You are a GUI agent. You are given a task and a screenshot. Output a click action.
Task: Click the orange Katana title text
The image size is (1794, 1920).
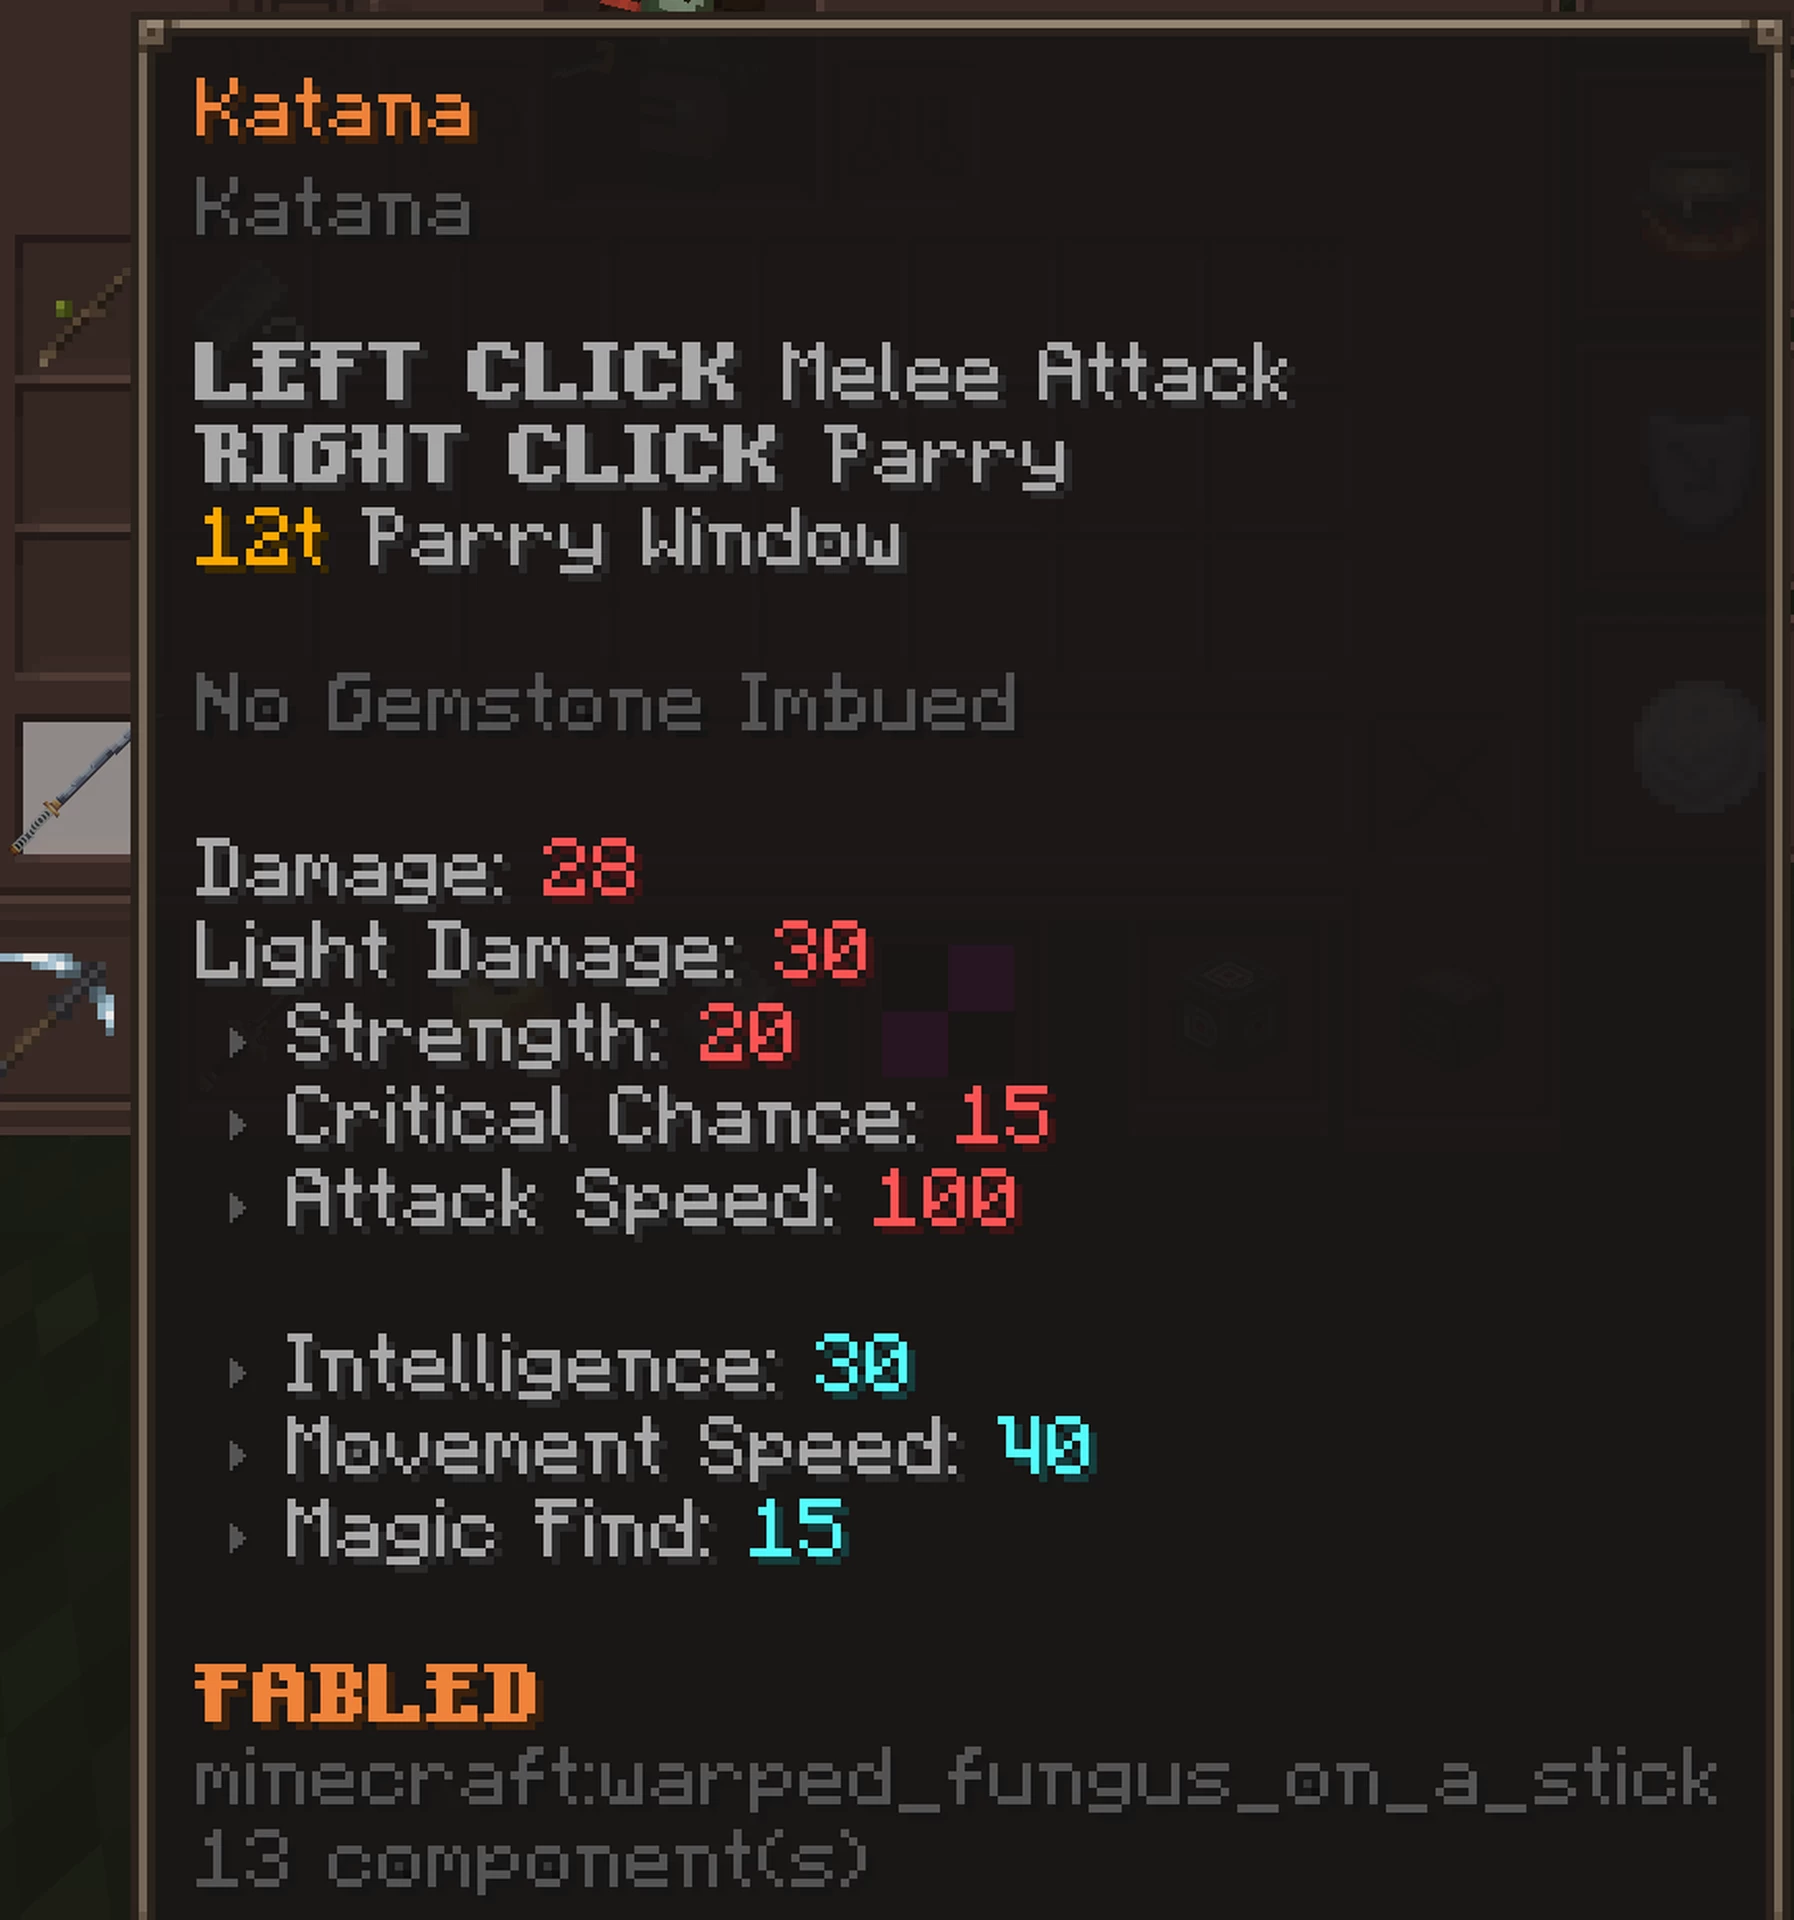[x=334, y=109]
